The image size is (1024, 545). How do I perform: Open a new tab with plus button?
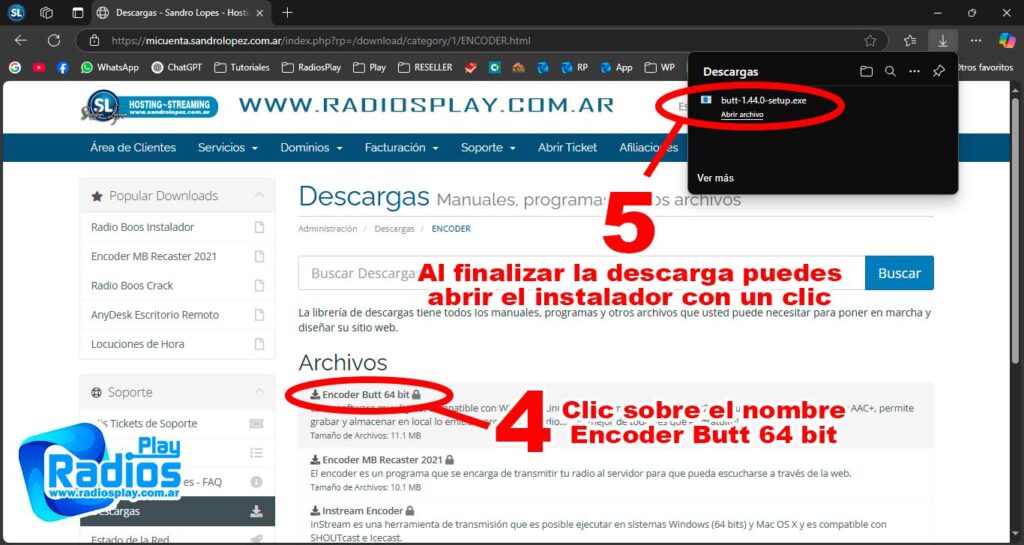point(287,12)
